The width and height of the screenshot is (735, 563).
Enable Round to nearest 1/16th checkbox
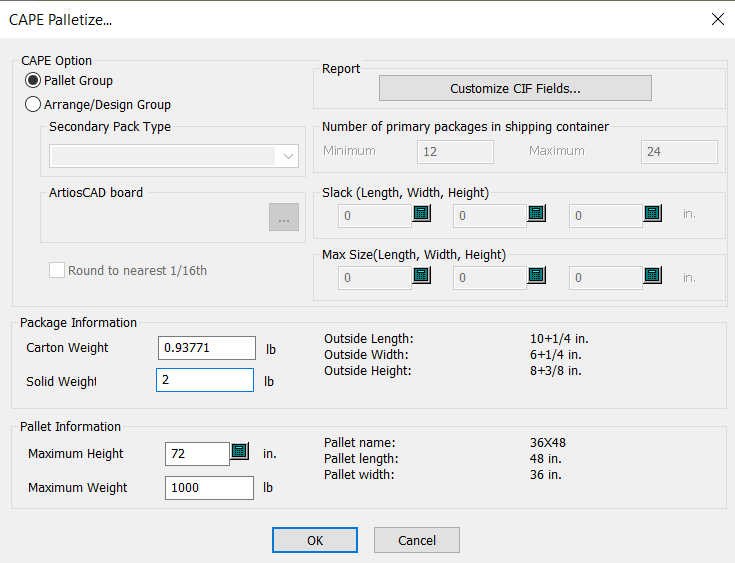tap(58, 271)
